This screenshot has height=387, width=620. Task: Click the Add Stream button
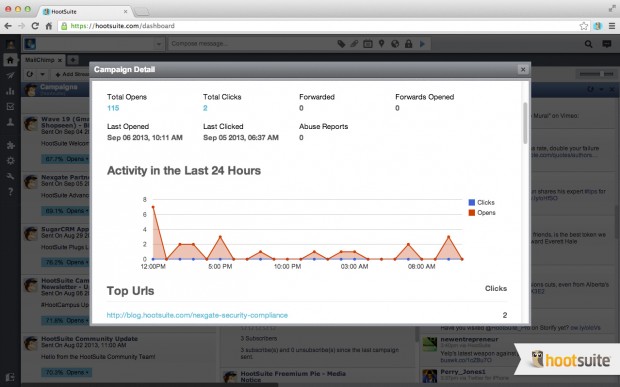[x=72, y=74]
